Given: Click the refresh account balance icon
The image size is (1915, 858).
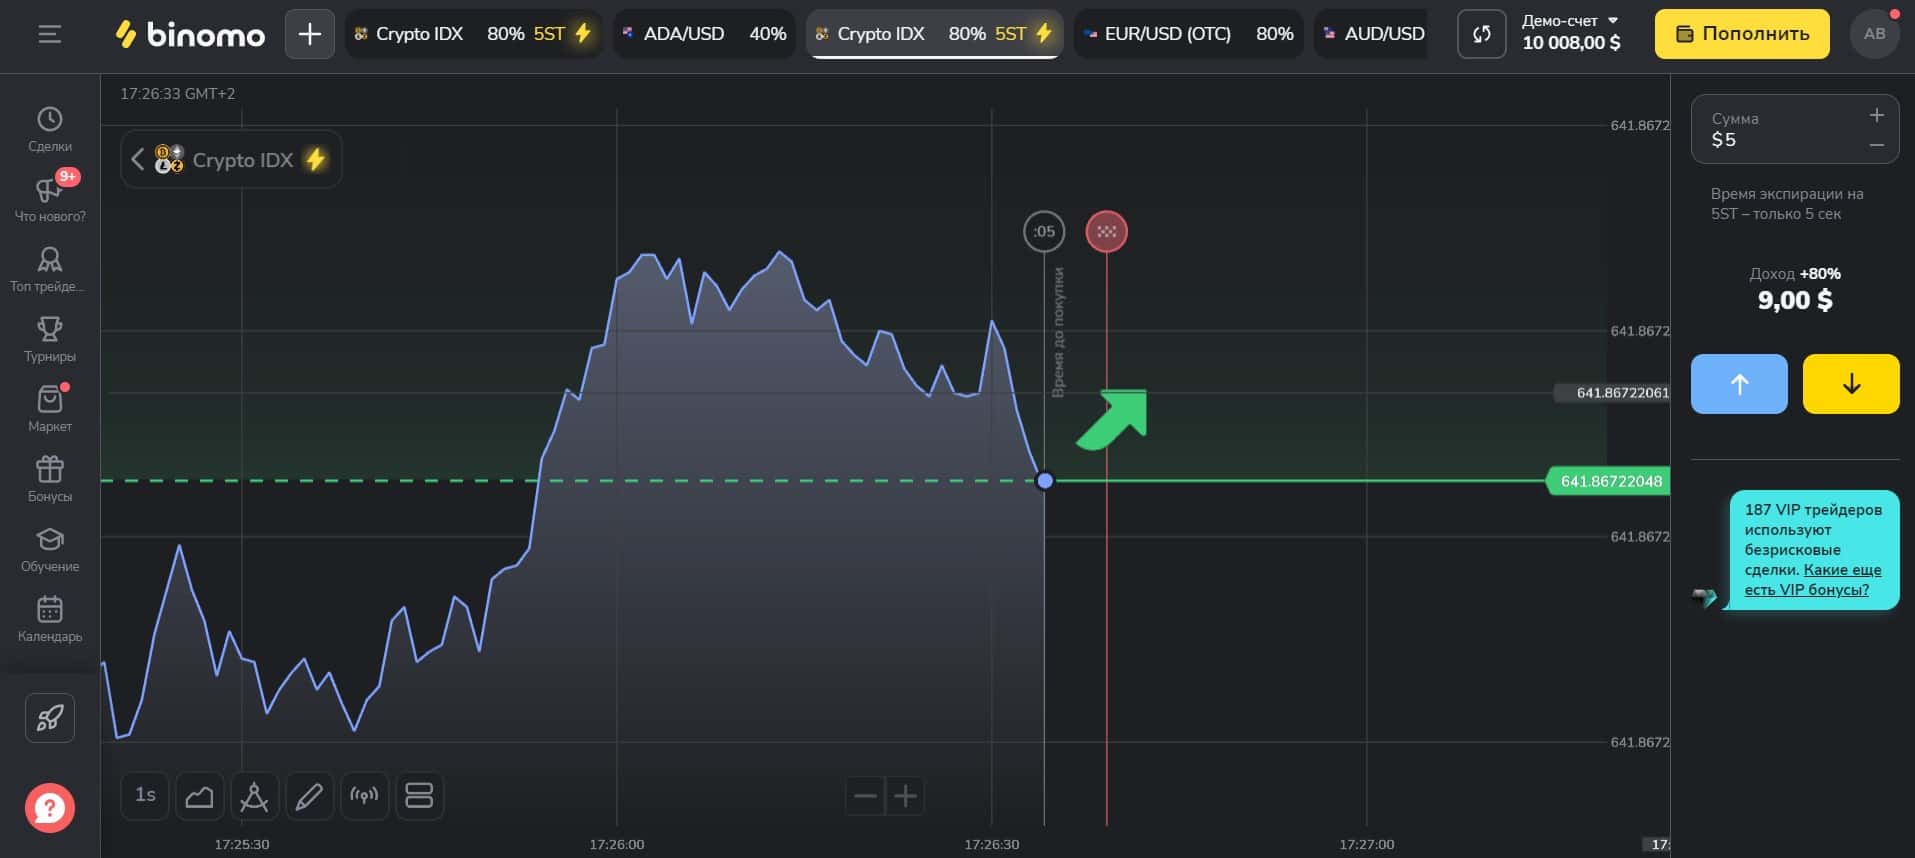Looking at the screenshot, I should pyautogui.click(x=1481, y=34).
